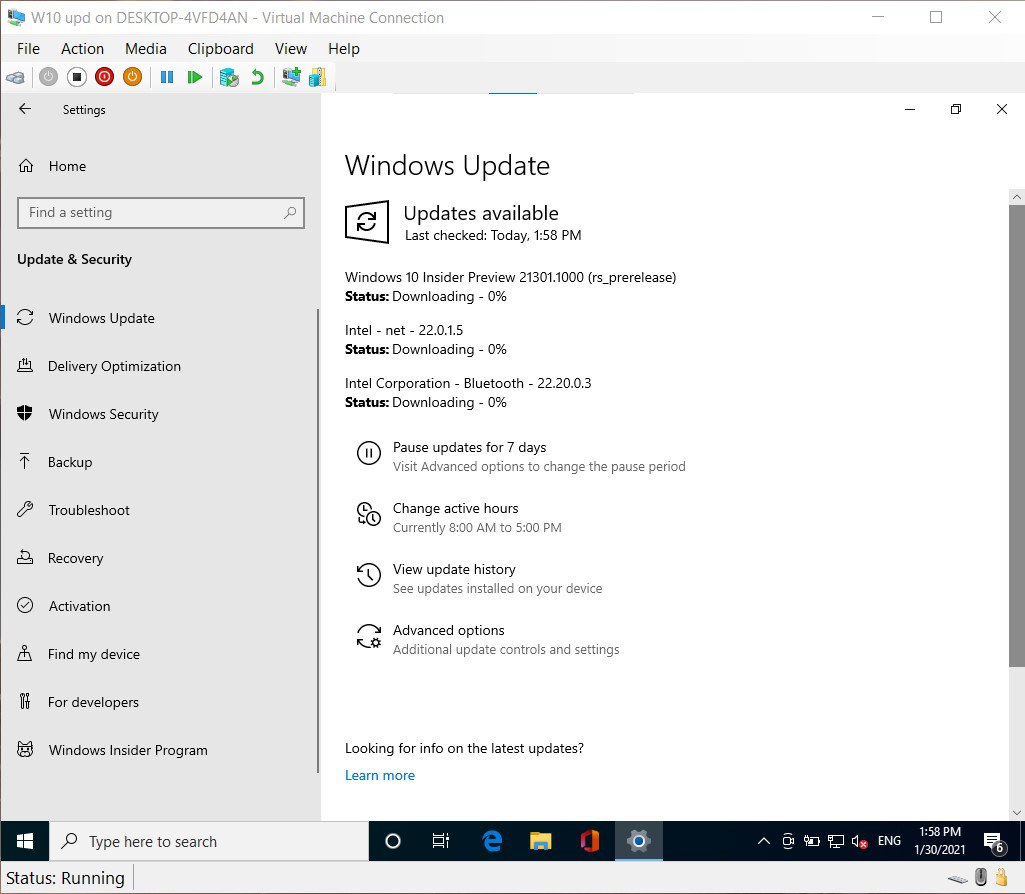Image resolution: width=1025 pixels, height=894 pixels.
Task: Launch Microsoft Edge from taskbar
Action: click(x=492, y=841)
